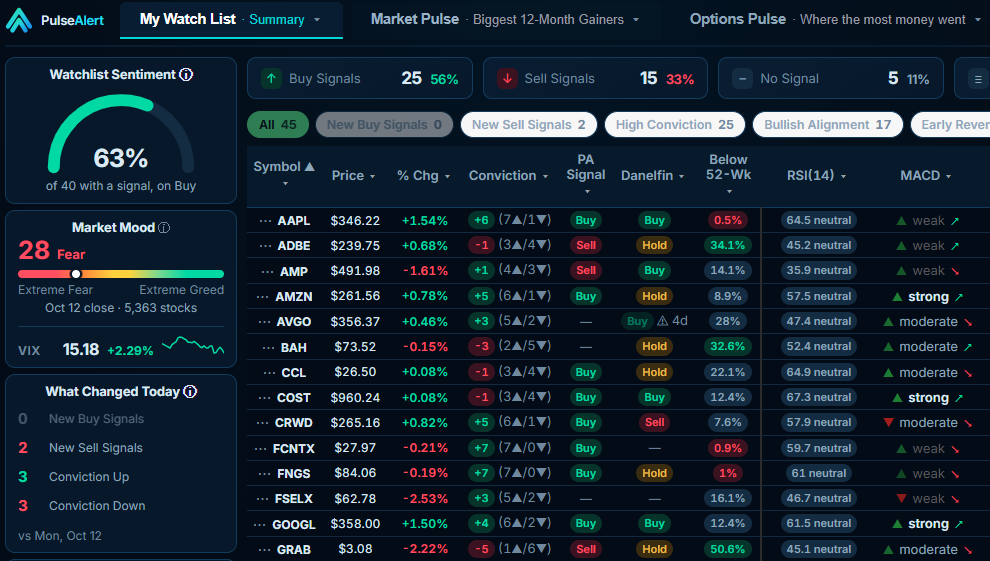Switch to the My Watch List tab
990x561 pixels.
pos(231,20)
